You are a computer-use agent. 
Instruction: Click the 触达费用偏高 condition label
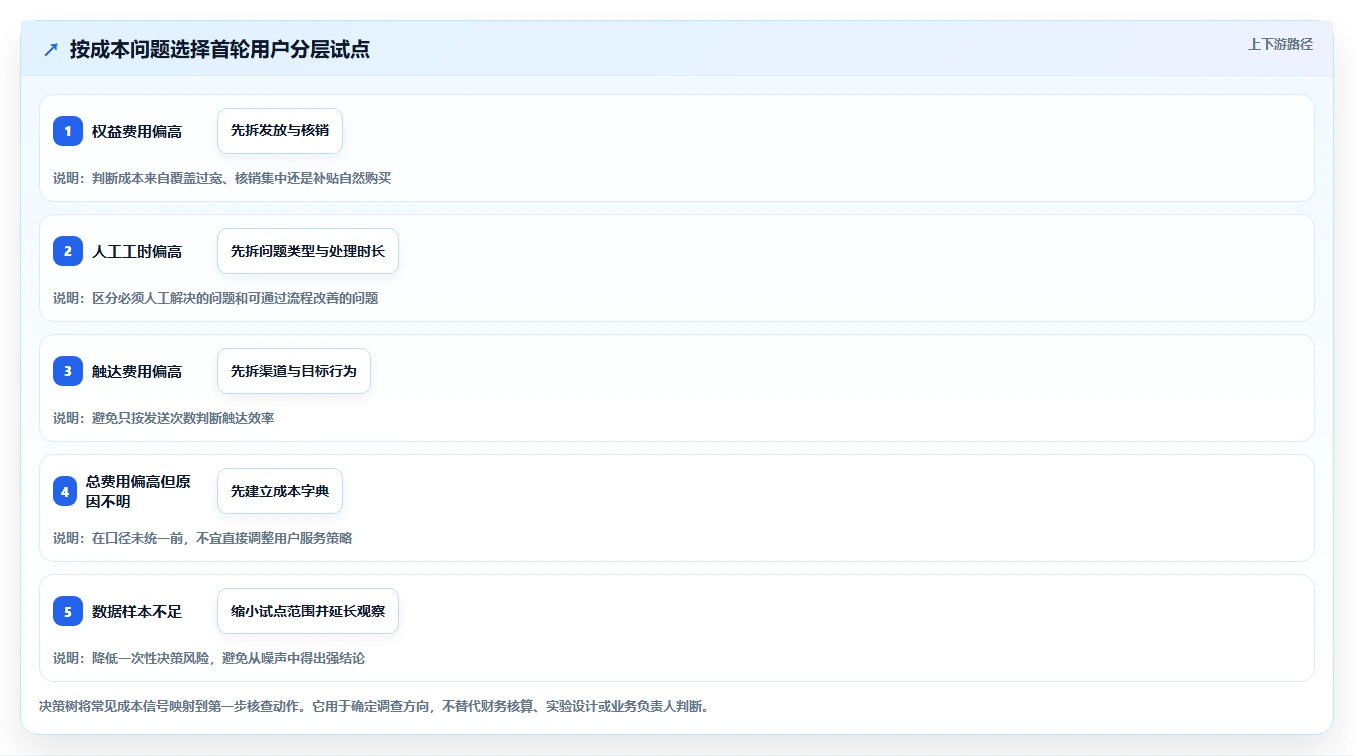(137, 371)
